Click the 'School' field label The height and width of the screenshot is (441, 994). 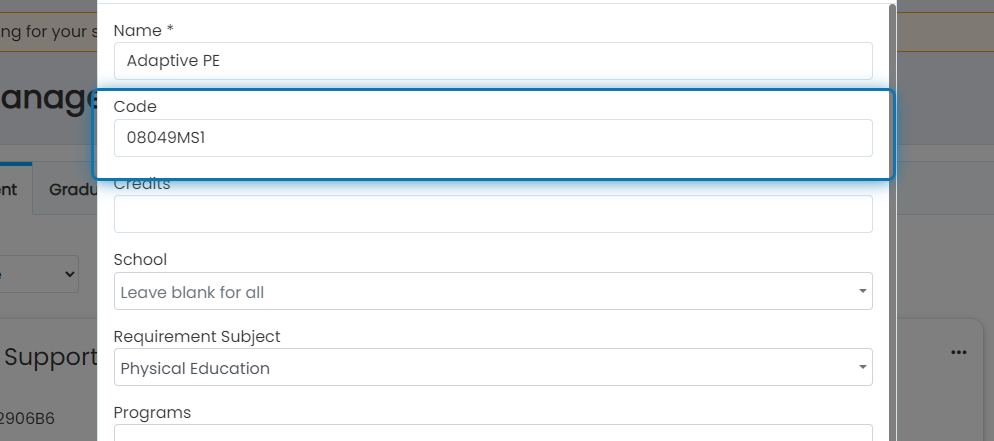(x=140, y=260)
